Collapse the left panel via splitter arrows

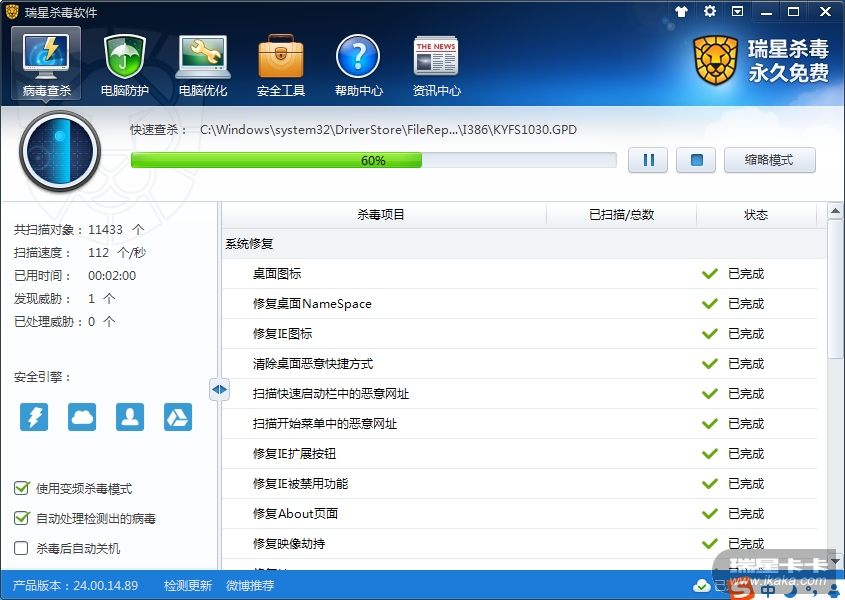pyautogui.click(x=219, y=389)
